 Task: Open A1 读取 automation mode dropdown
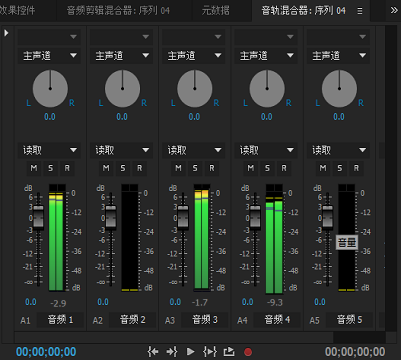(49, 150)
